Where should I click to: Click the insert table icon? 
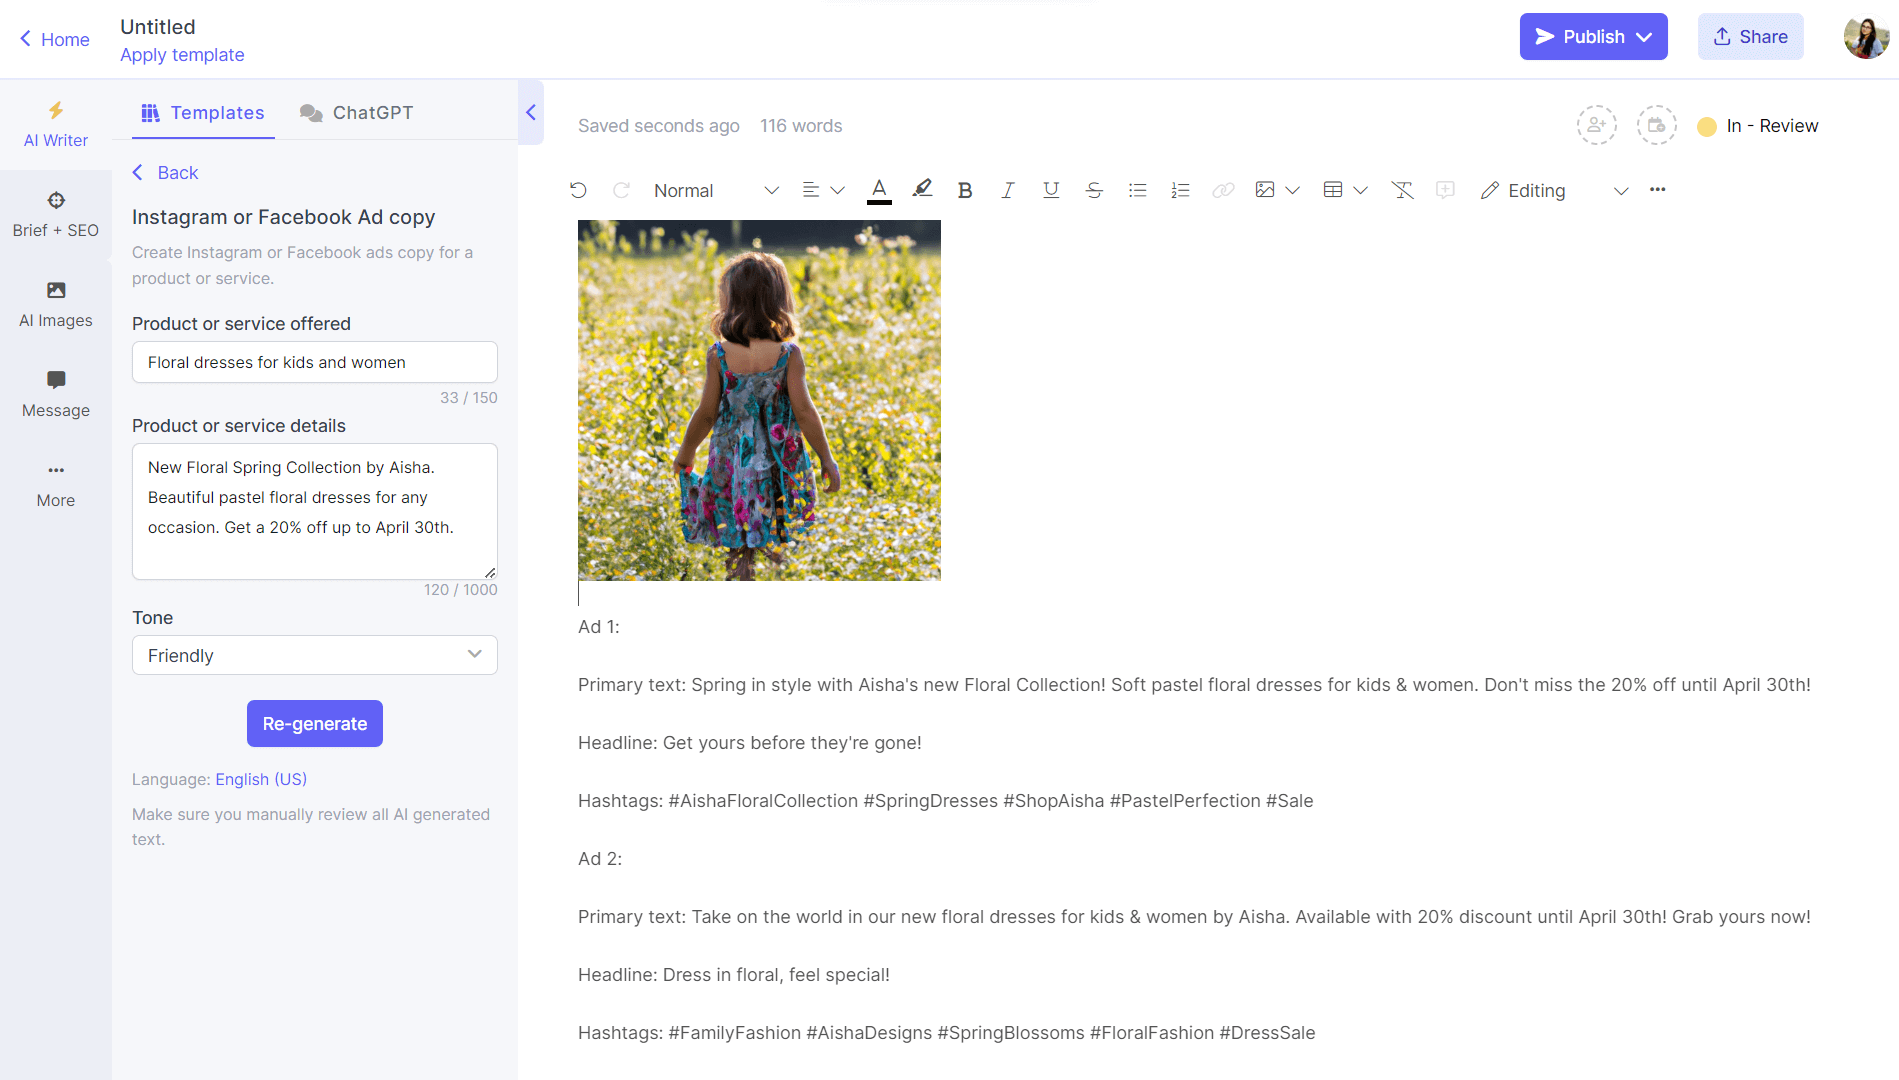coord(1333,190)
